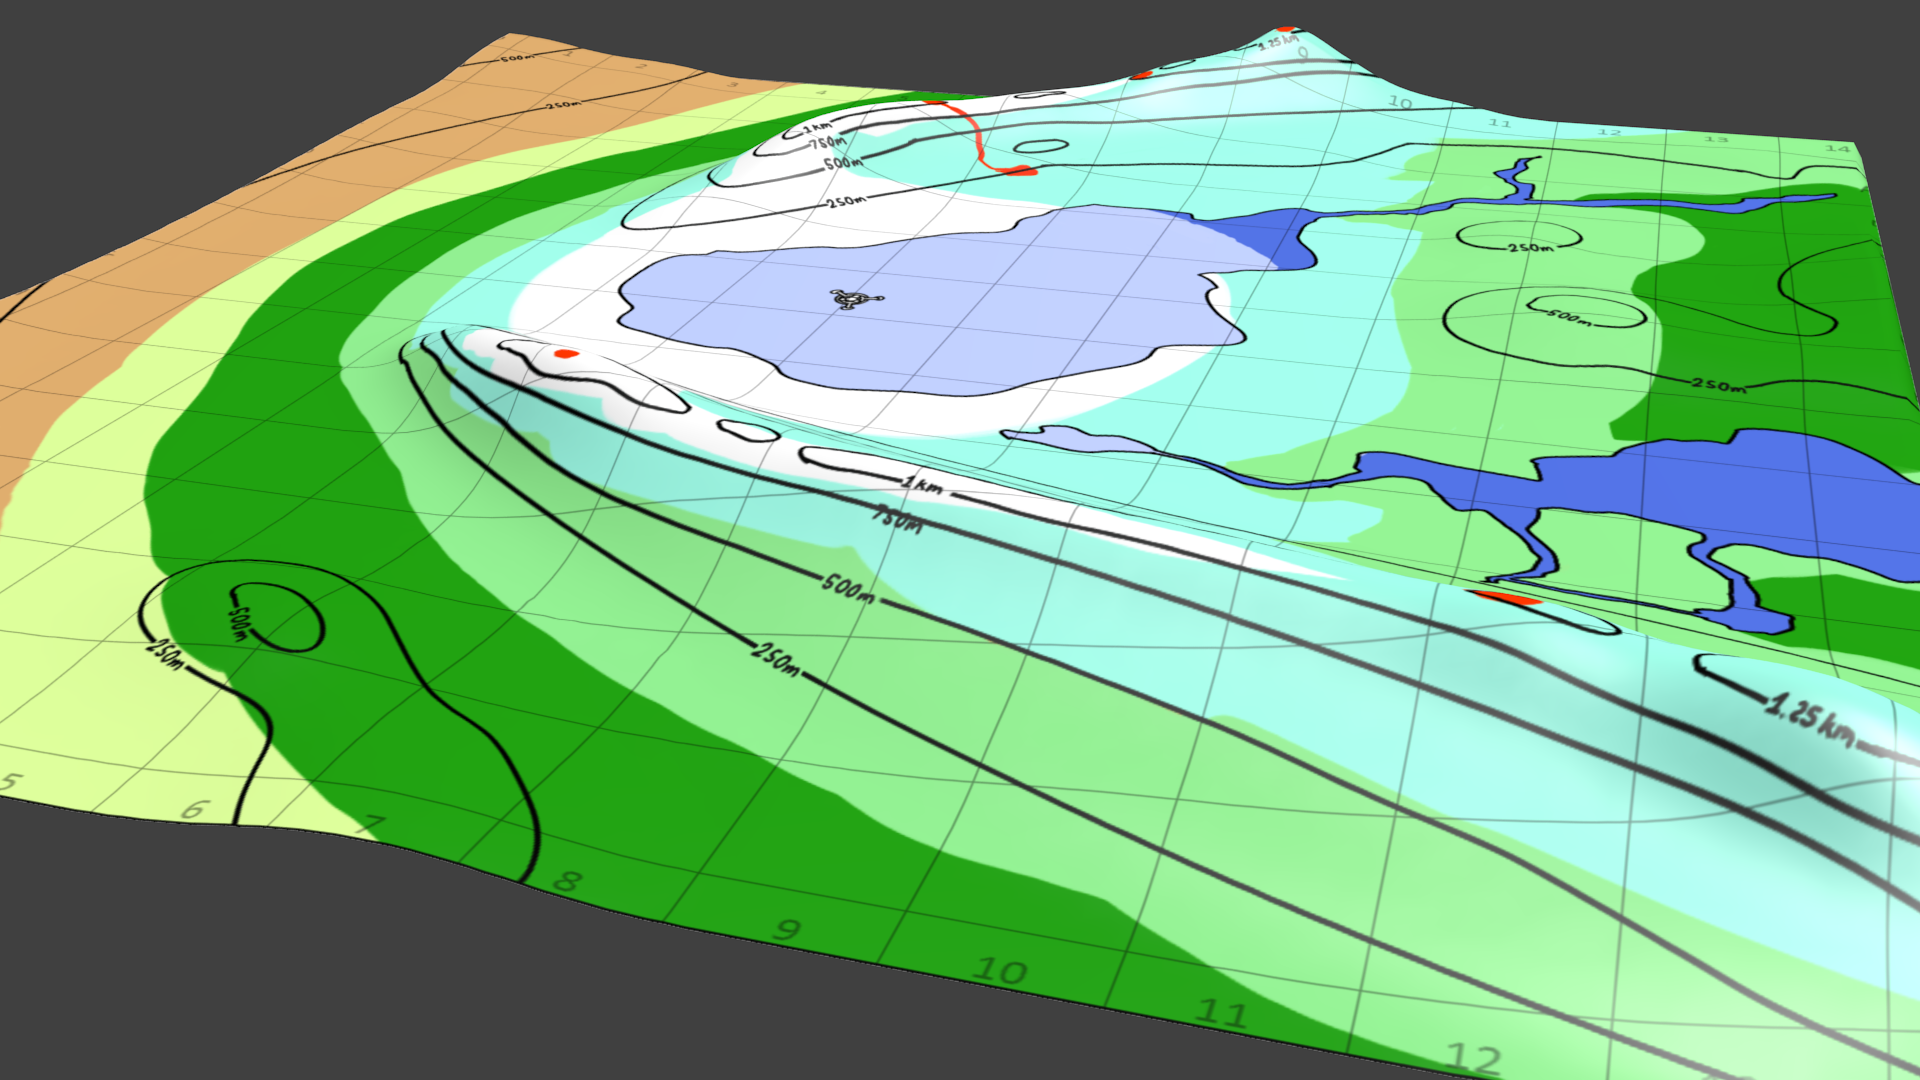1920x1080 pixels.
Task: Click the large 1.25 km contour label
Action: click(x=1810, y=719)
